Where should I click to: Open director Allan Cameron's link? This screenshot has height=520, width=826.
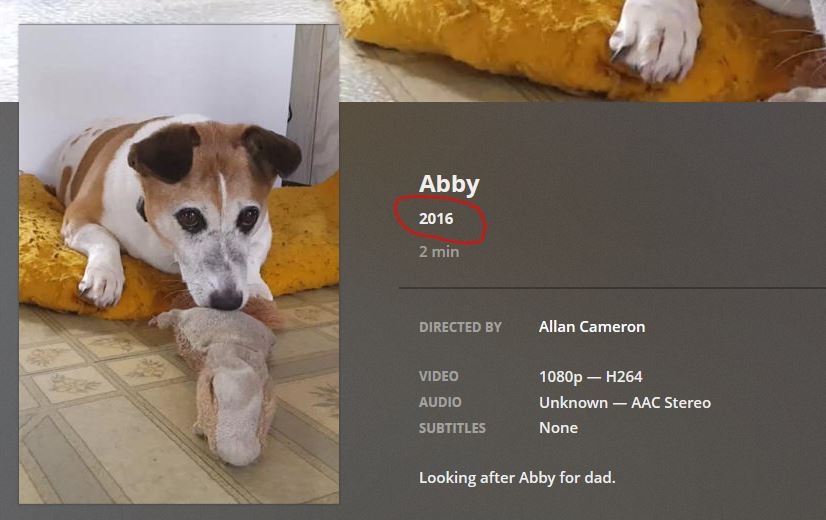pos(592,327)
